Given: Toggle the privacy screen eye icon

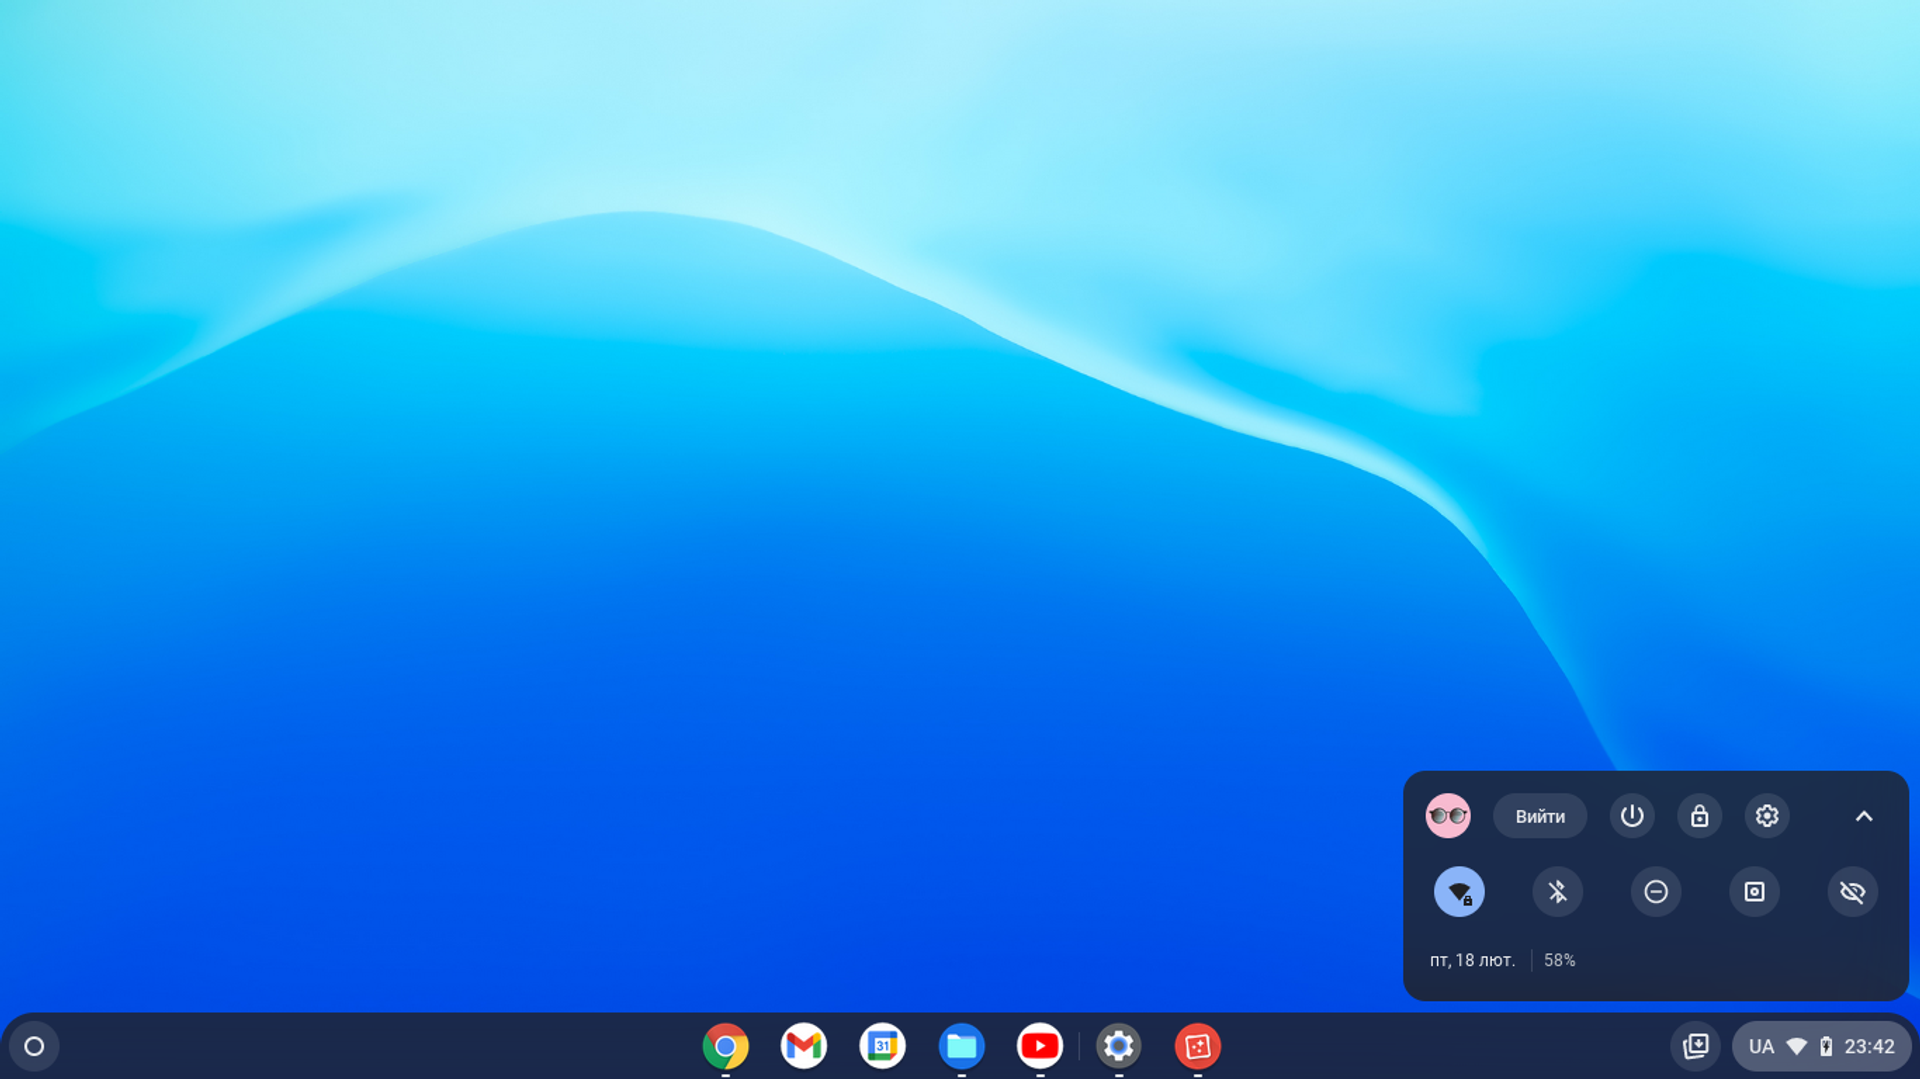Looking at the screenshot, I should [x=1852, y=891].
